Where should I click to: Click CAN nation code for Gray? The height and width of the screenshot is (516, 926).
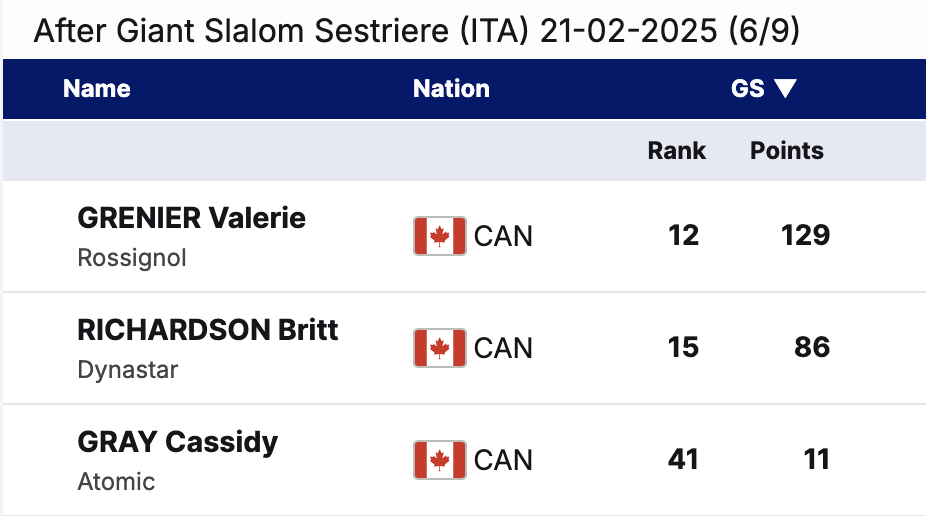click(x=503, y=461)
